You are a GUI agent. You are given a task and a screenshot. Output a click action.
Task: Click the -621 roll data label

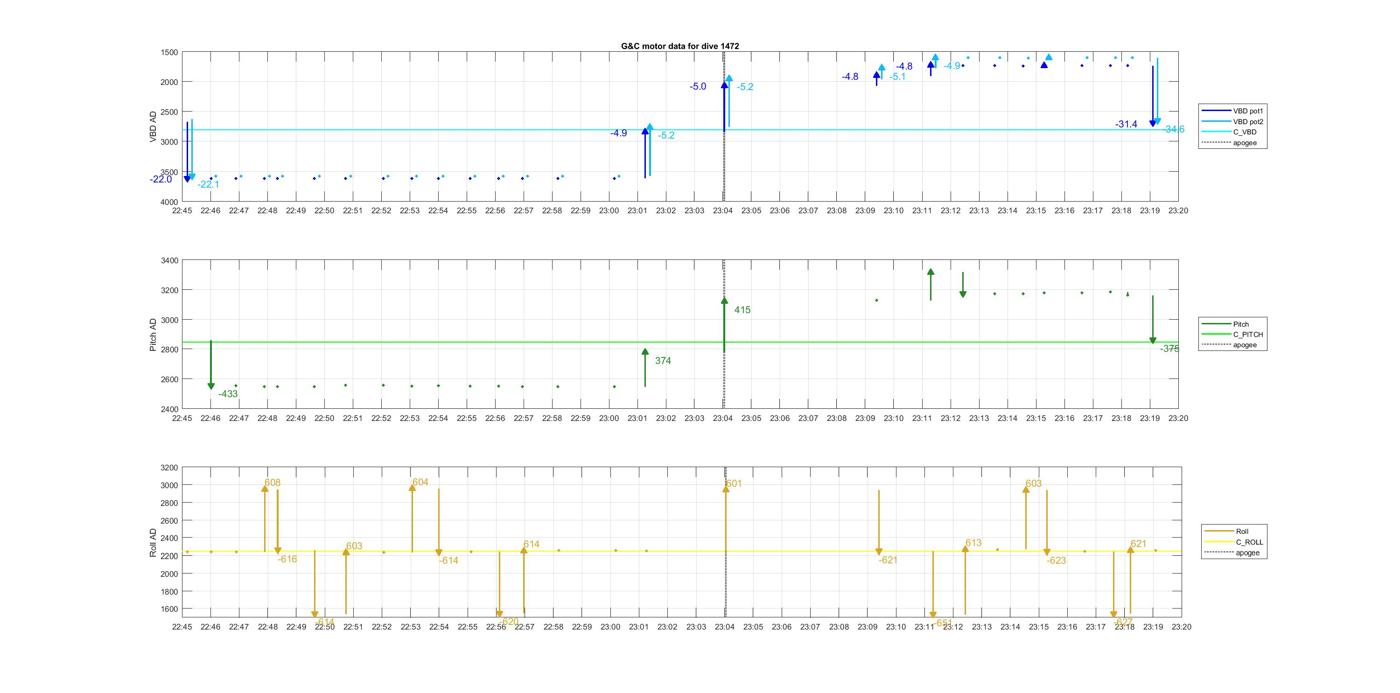tap(888, 560)
